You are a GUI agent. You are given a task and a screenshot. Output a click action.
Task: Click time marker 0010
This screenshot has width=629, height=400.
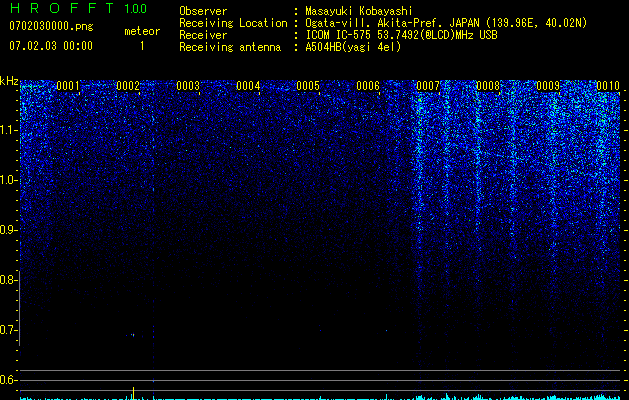tap(608, 86)
